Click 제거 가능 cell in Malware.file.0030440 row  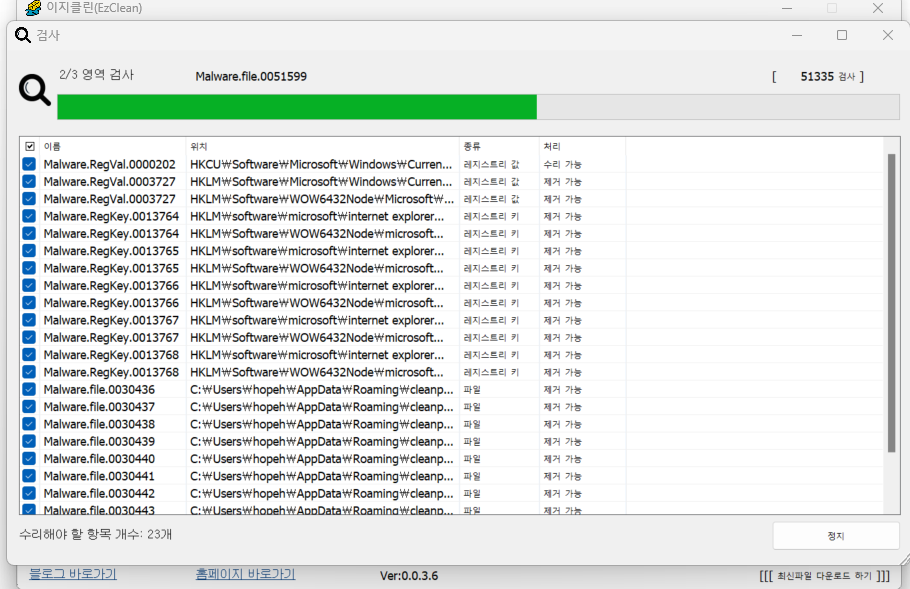[x=562, y=459]
